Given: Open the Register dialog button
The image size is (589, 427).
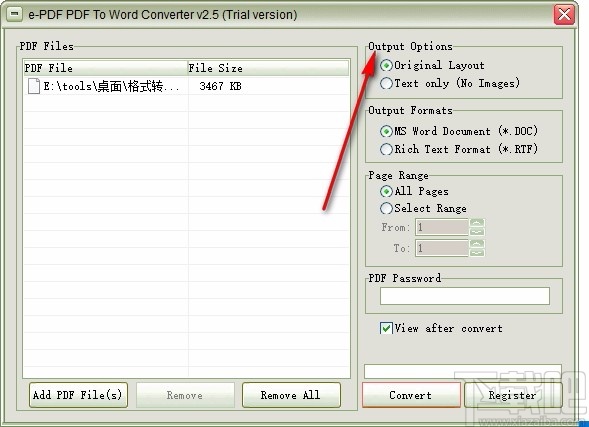Looking at the screenshot, I should point(513,395).
